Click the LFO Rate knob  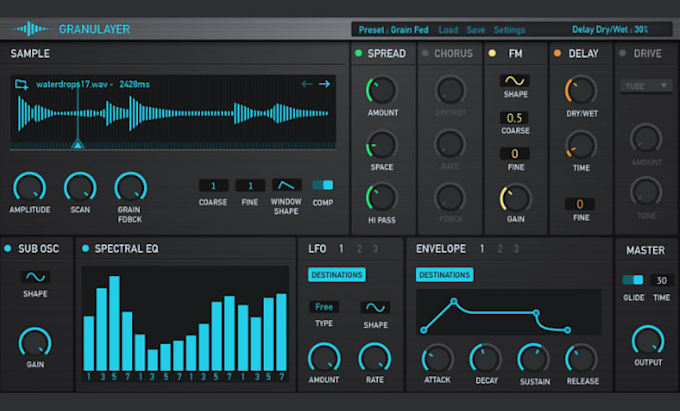coord(375,358)
